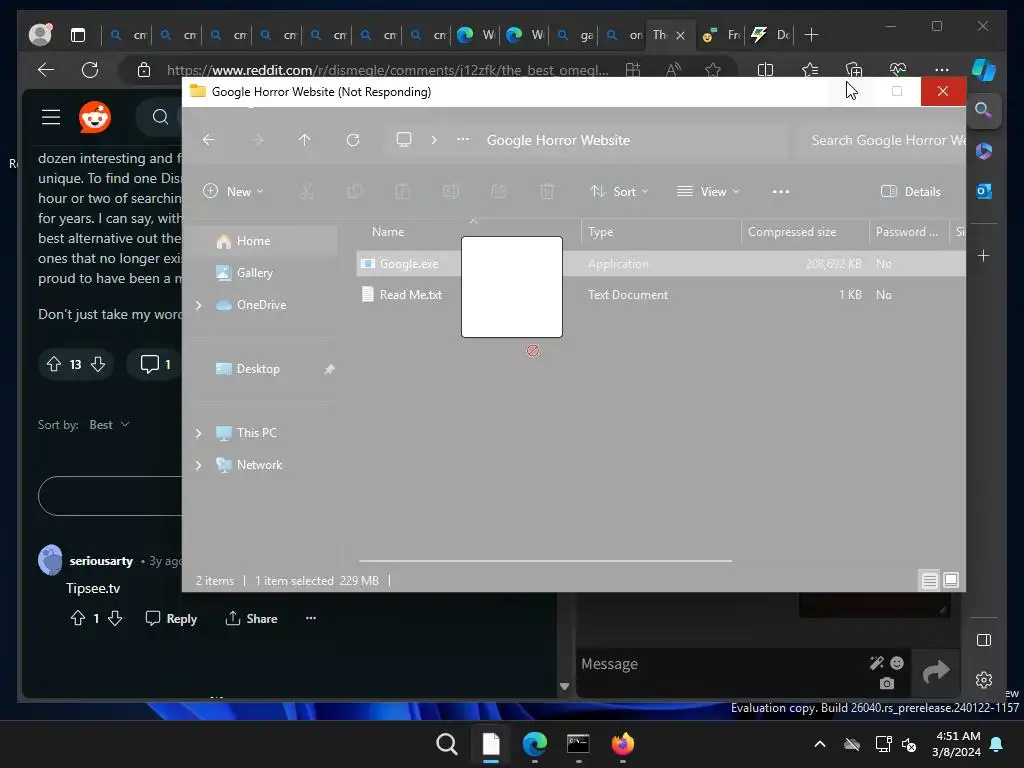Expand the Network tree node
Screen dimensions: 1024x768
(199, 465)
